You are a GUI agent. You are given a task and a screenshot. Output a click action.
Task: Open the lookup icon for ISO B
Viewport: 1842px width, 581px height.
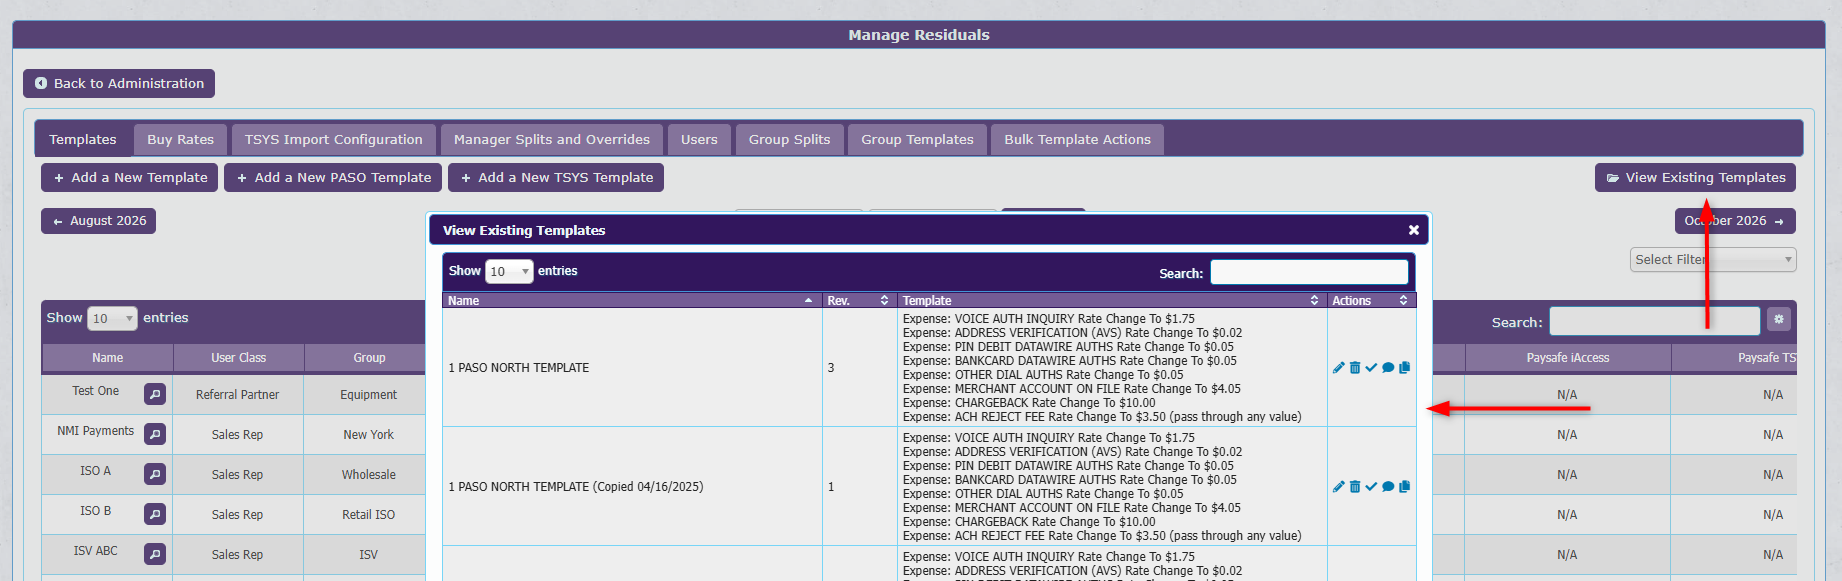coord(155,514)
